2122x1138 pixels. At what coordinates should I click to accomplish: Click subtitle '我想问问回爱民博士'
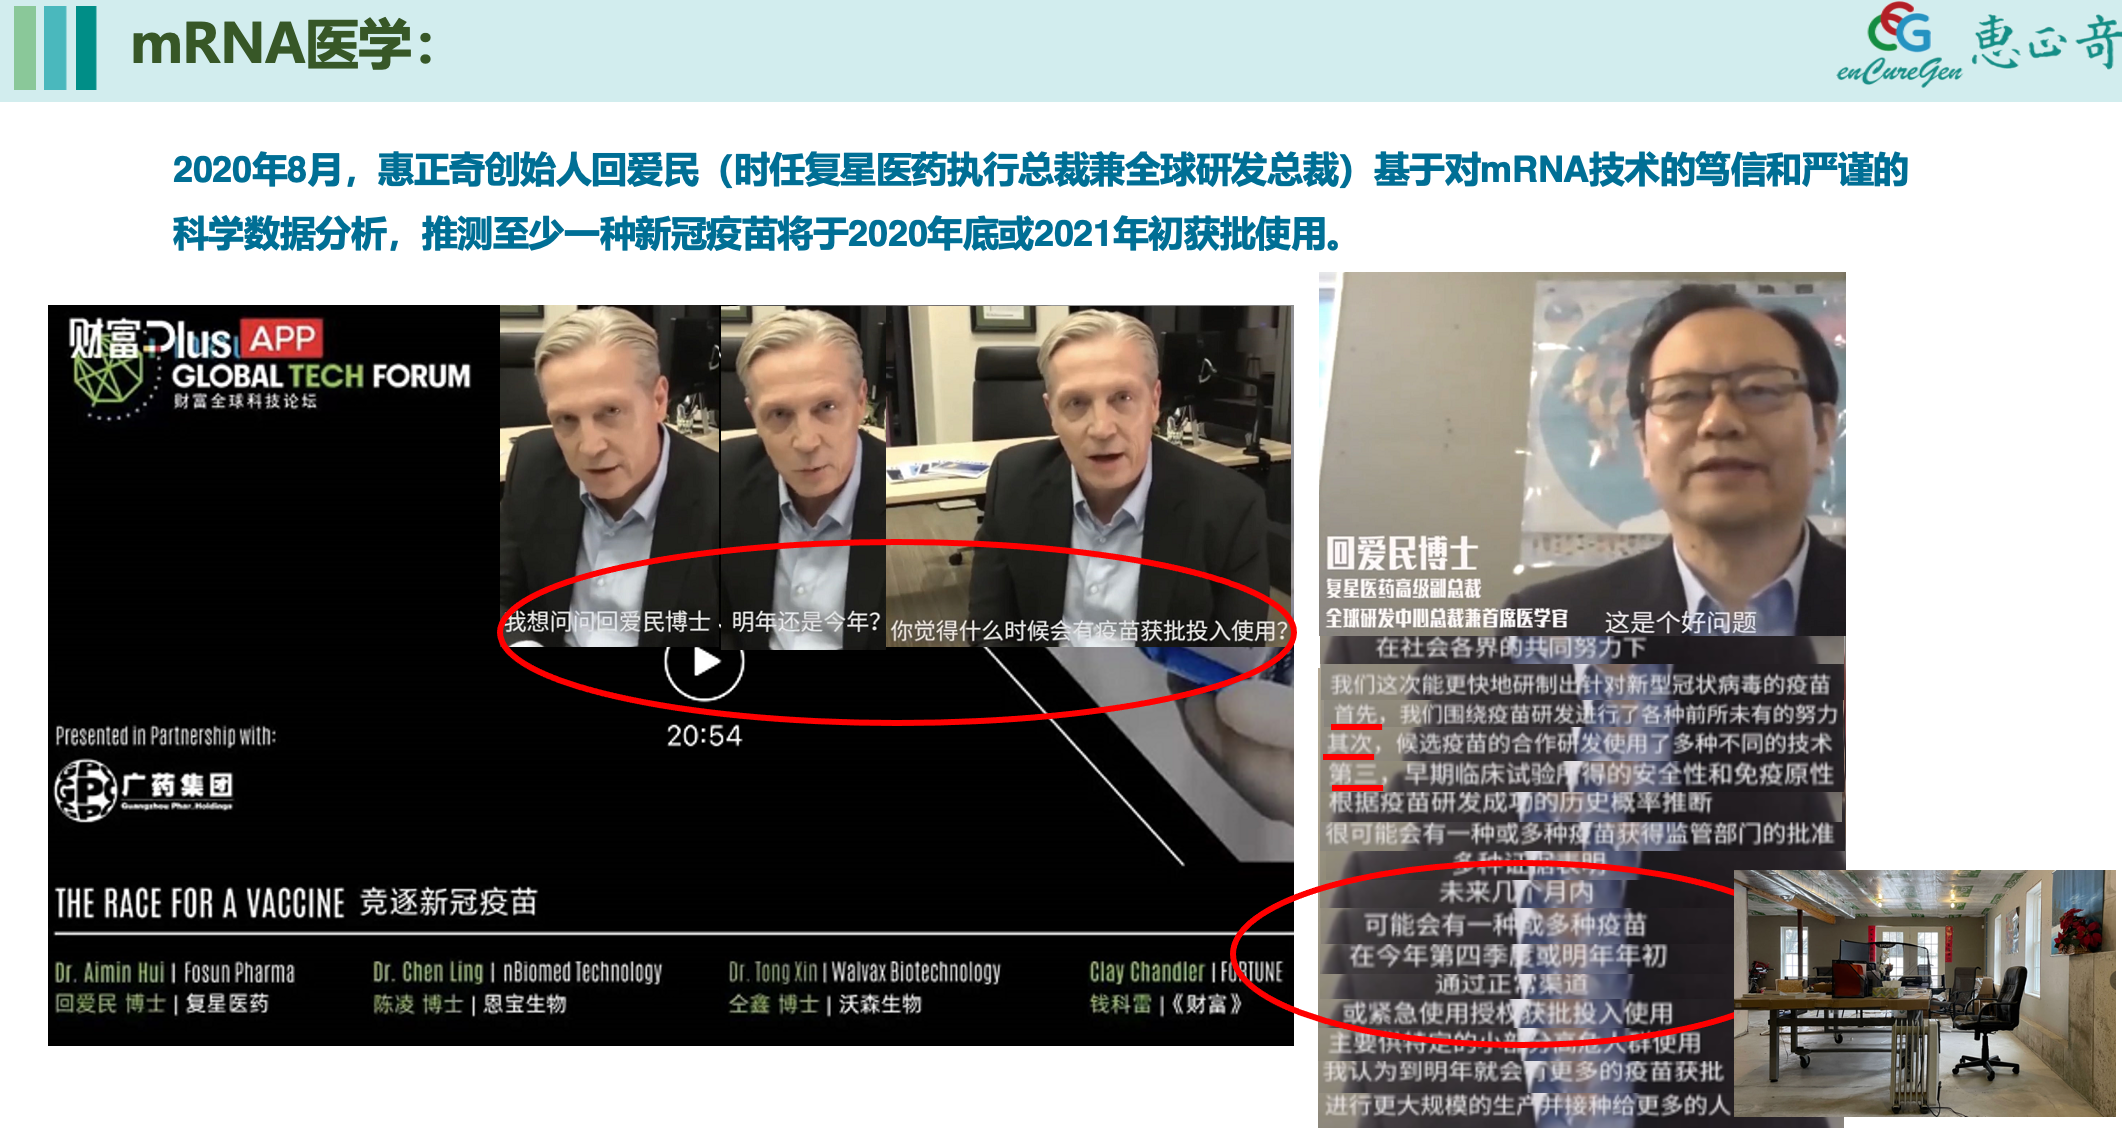[607, 622]
